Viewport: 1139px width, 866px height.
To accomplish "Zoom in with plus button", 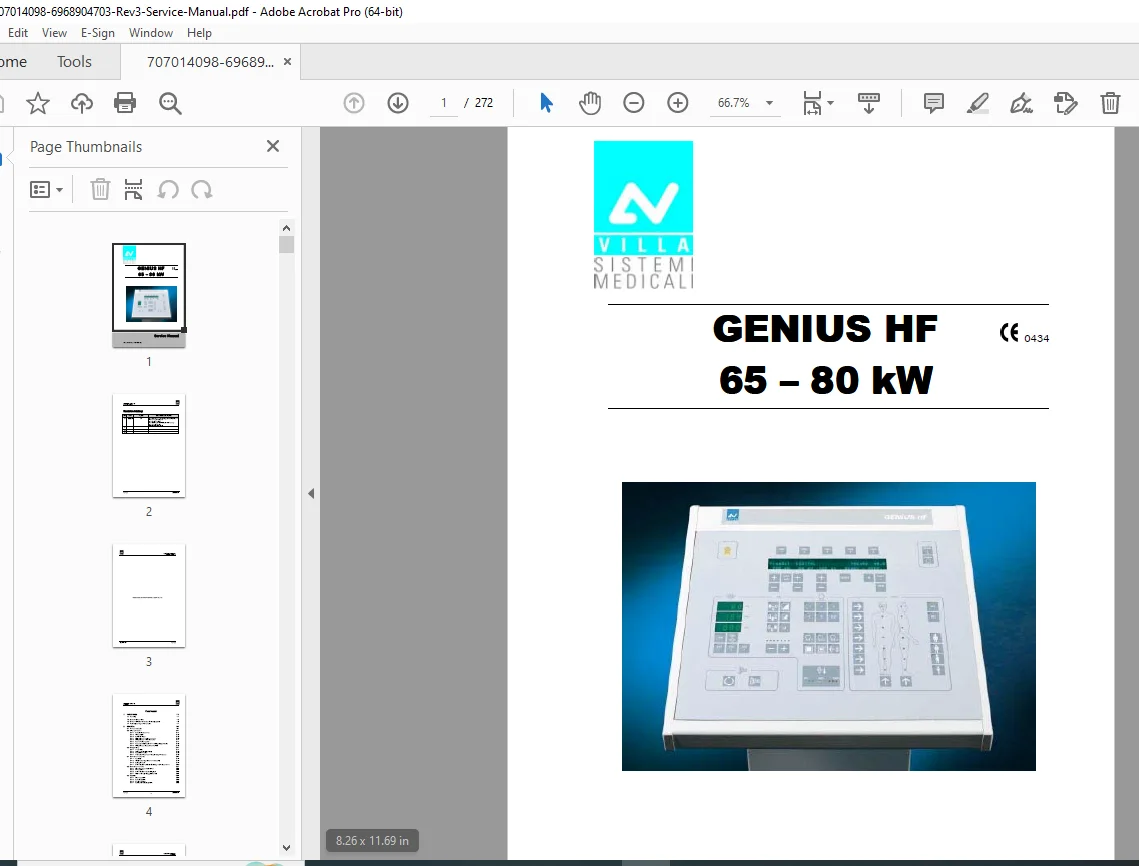I will point(678,103).
